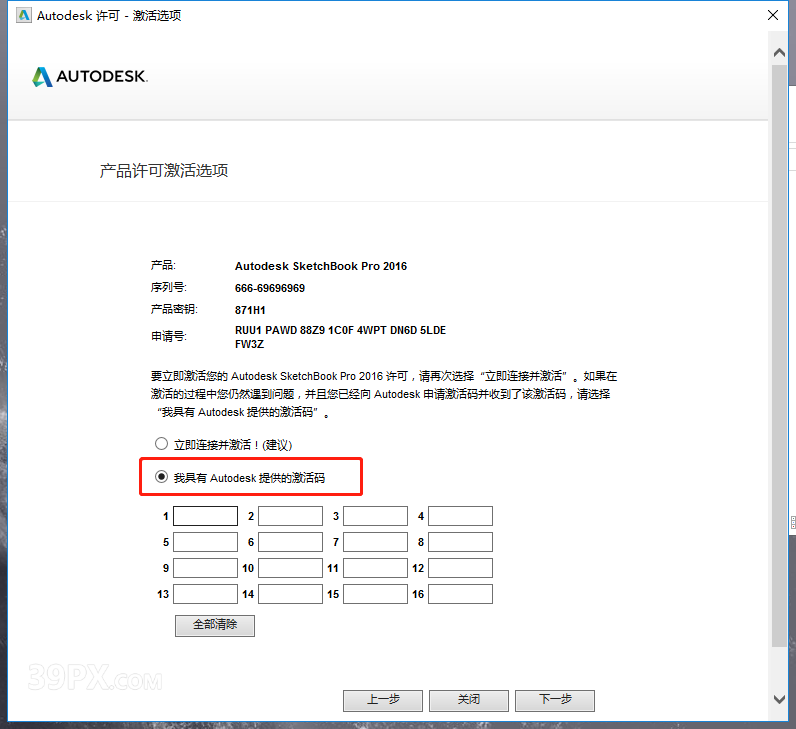Click activation code field 11
This screenshot has height=729, width=796.
[x=375, y=568]
